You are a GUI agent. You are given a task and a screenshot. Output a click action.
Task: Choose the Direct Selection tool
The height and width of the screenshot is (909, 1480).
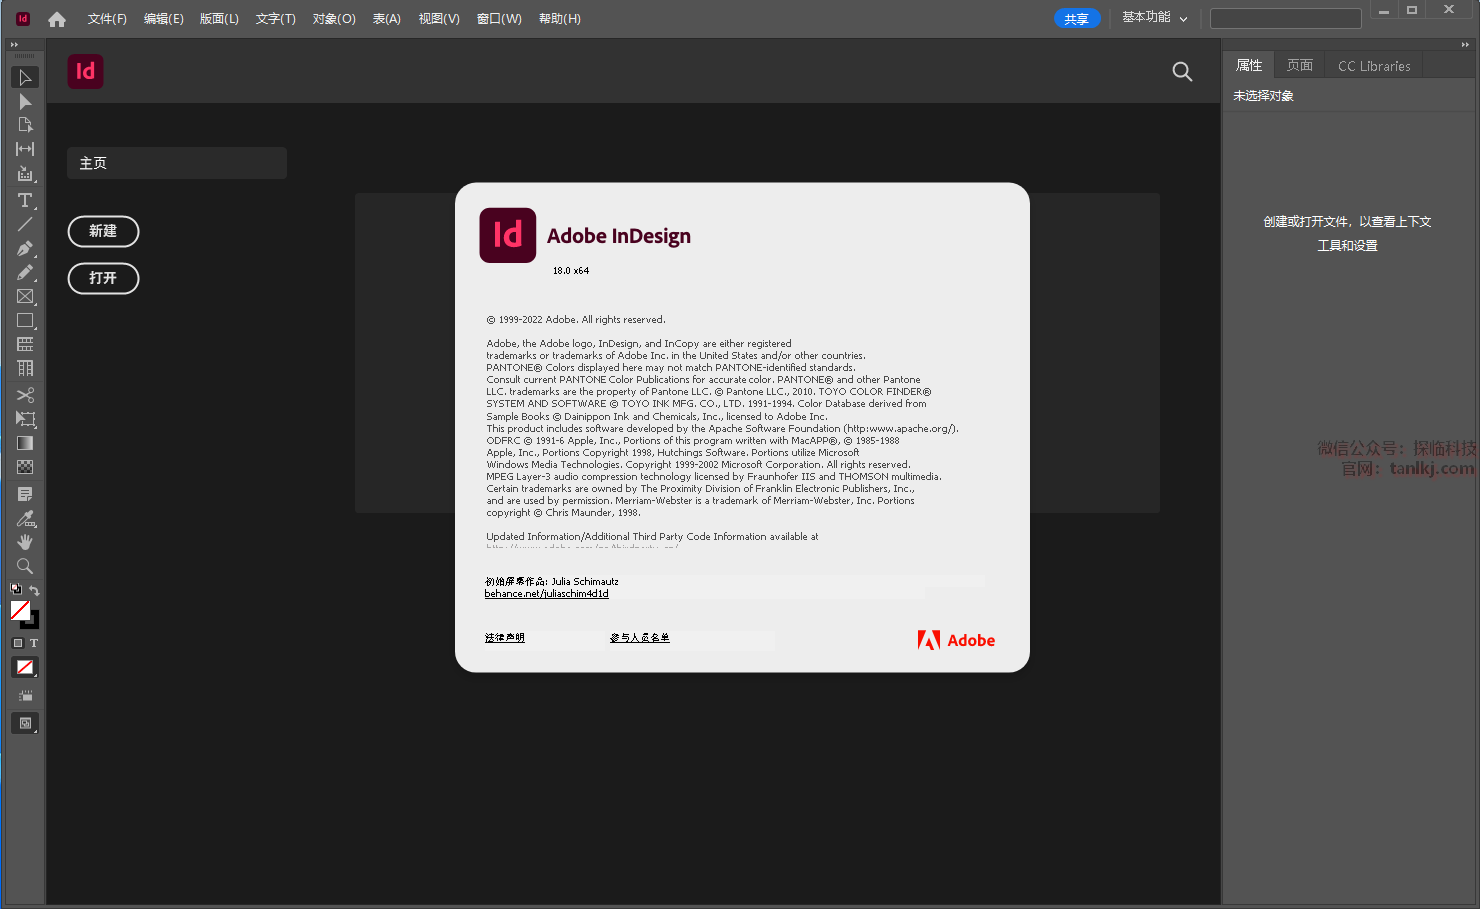(25, 102)
